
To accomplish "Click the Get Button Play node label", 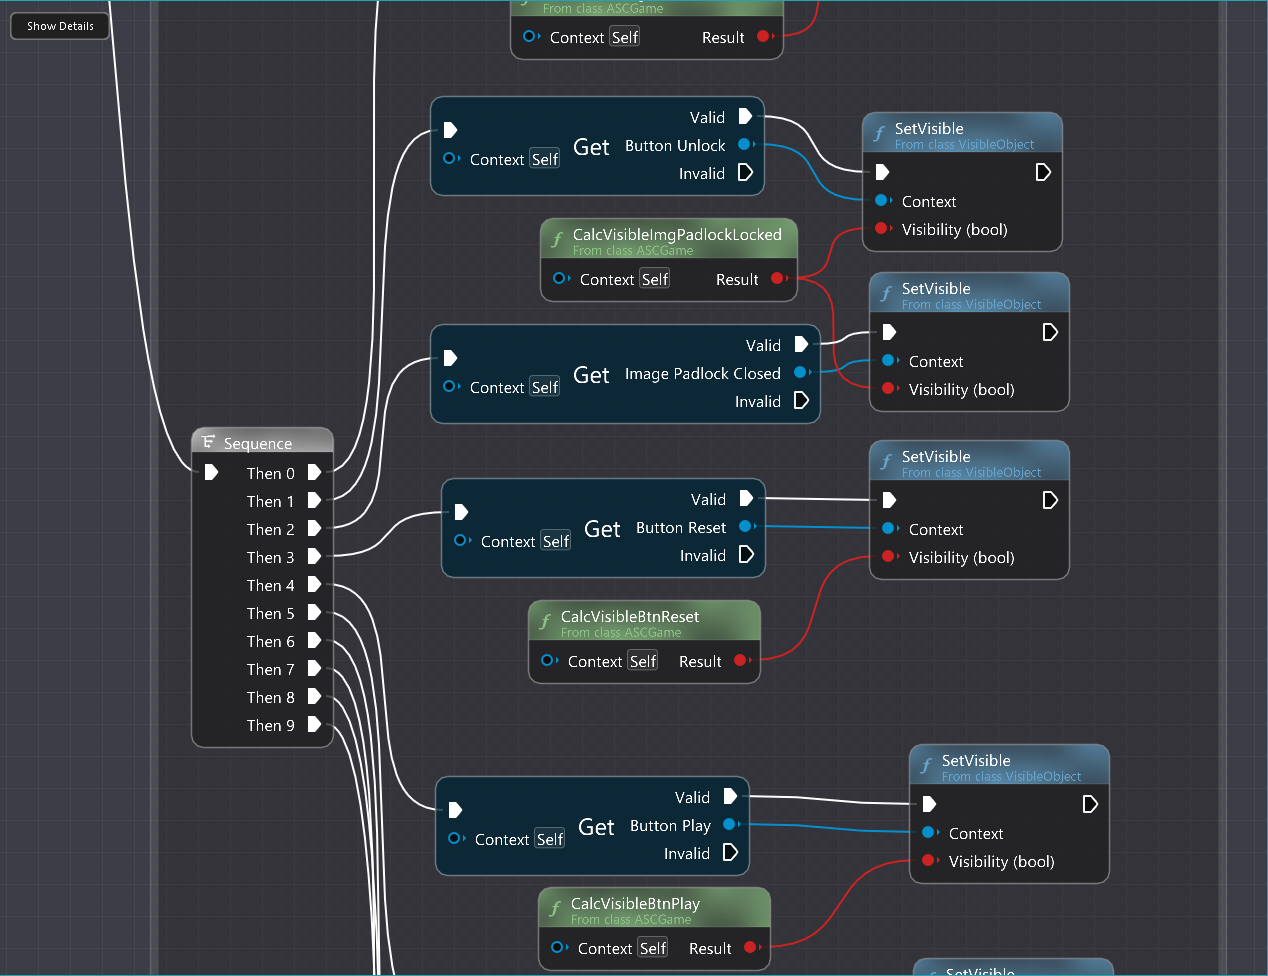I will 596,827.
